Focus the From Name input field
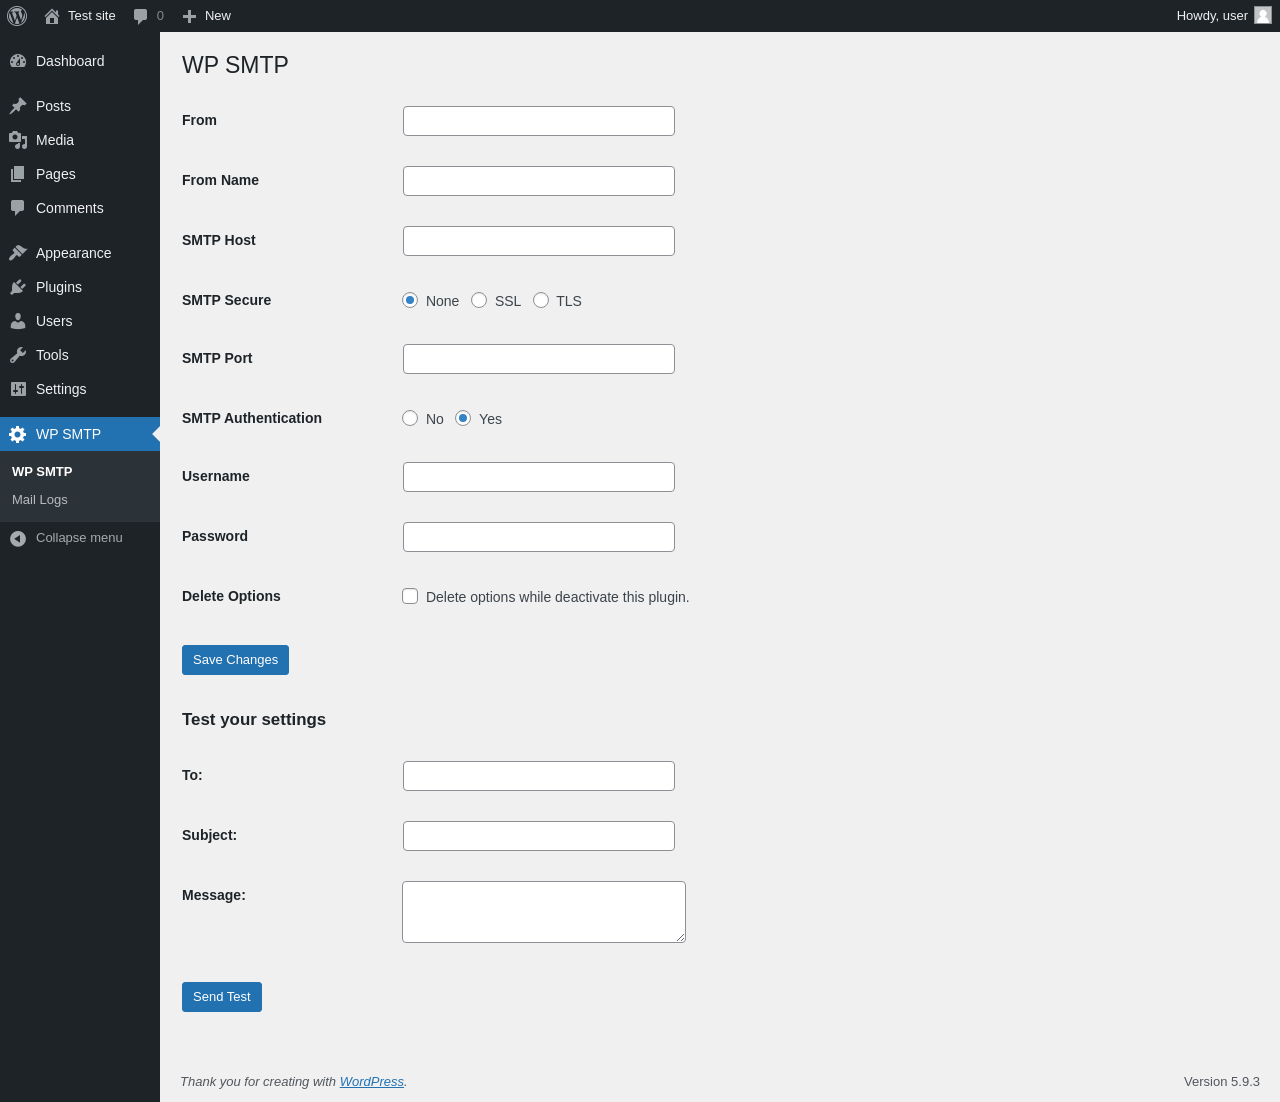 pos(539,181)
